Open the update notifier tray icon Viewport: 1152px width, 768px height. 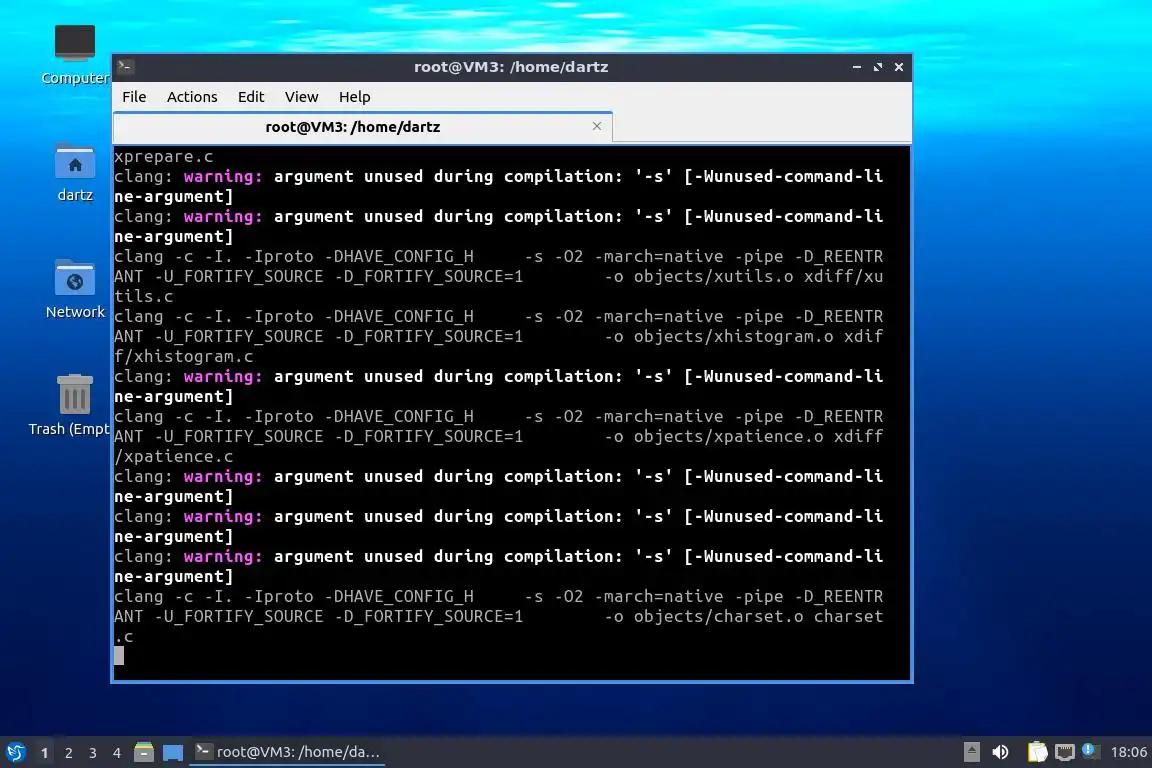tap(1090, 751)
